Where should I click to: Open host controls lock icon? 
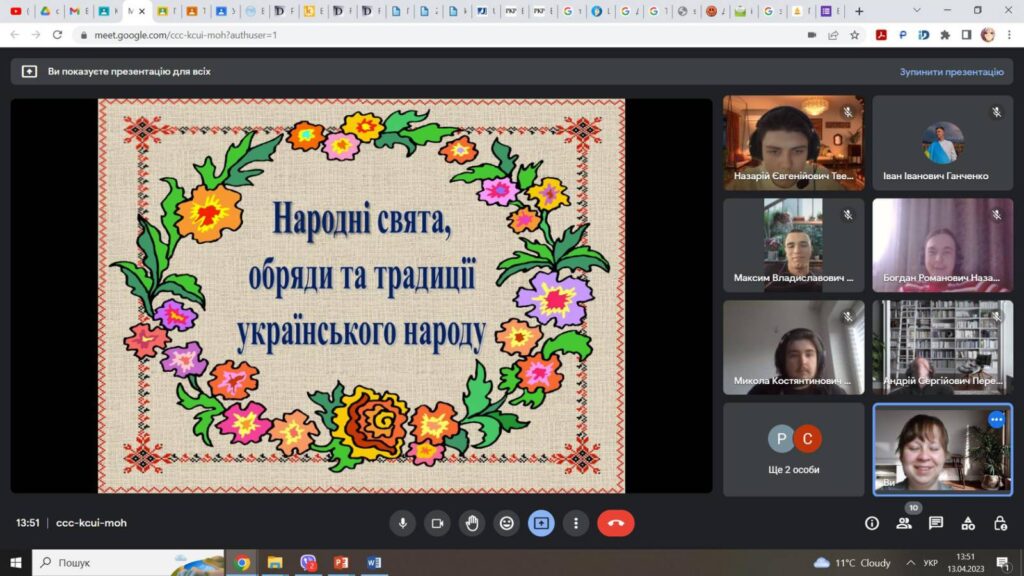(1000, 523)
